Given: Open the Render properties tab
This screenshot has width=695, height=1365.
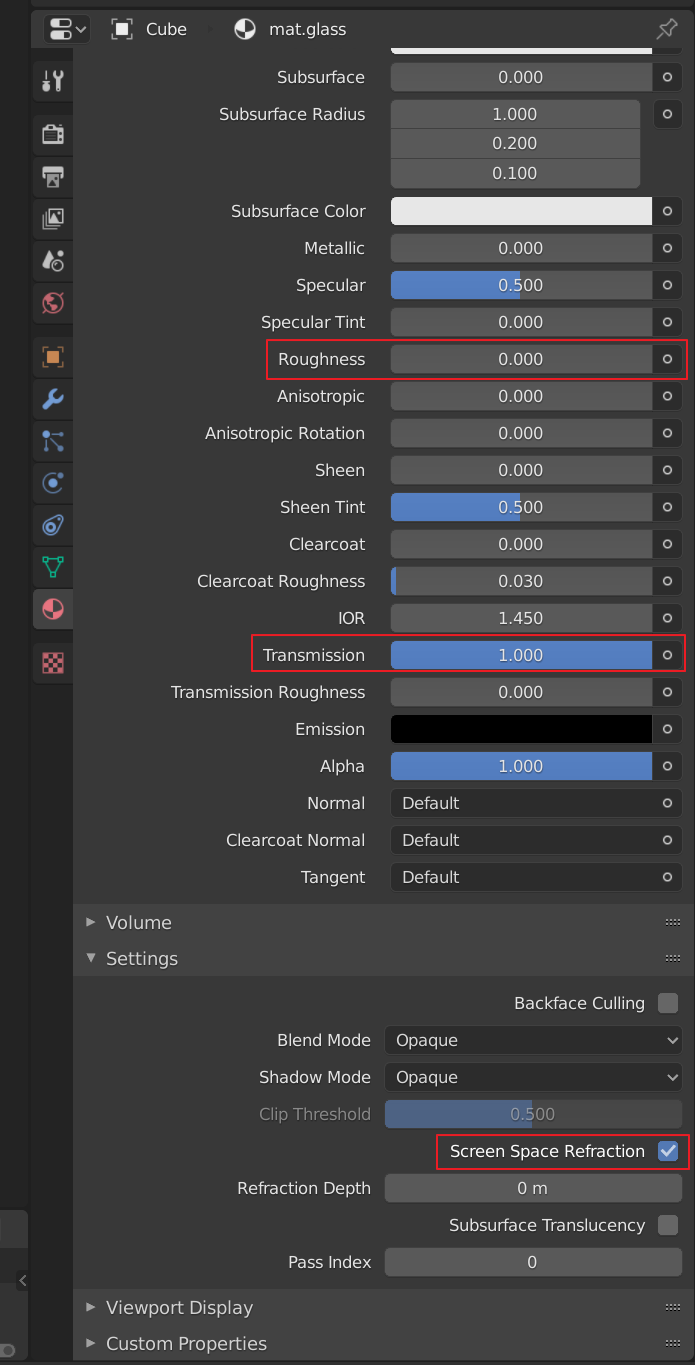Looking at the screenshot, I should 53,133.
